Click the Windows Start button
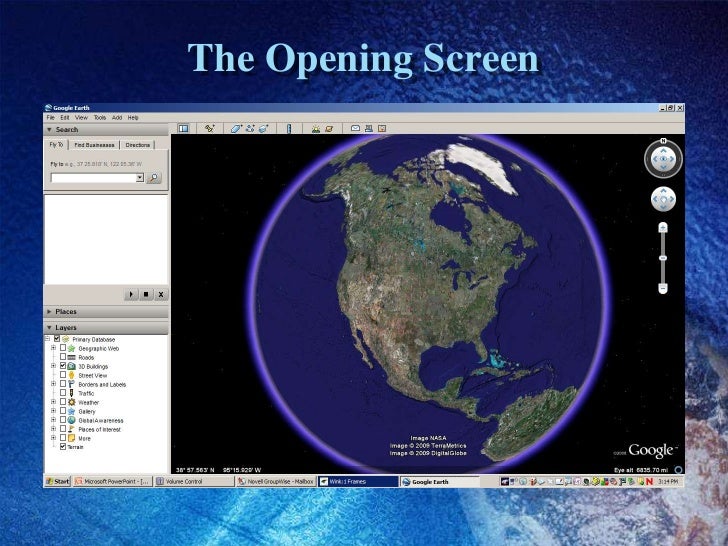Screen dimensions: 728x546 tap(58, 481)
